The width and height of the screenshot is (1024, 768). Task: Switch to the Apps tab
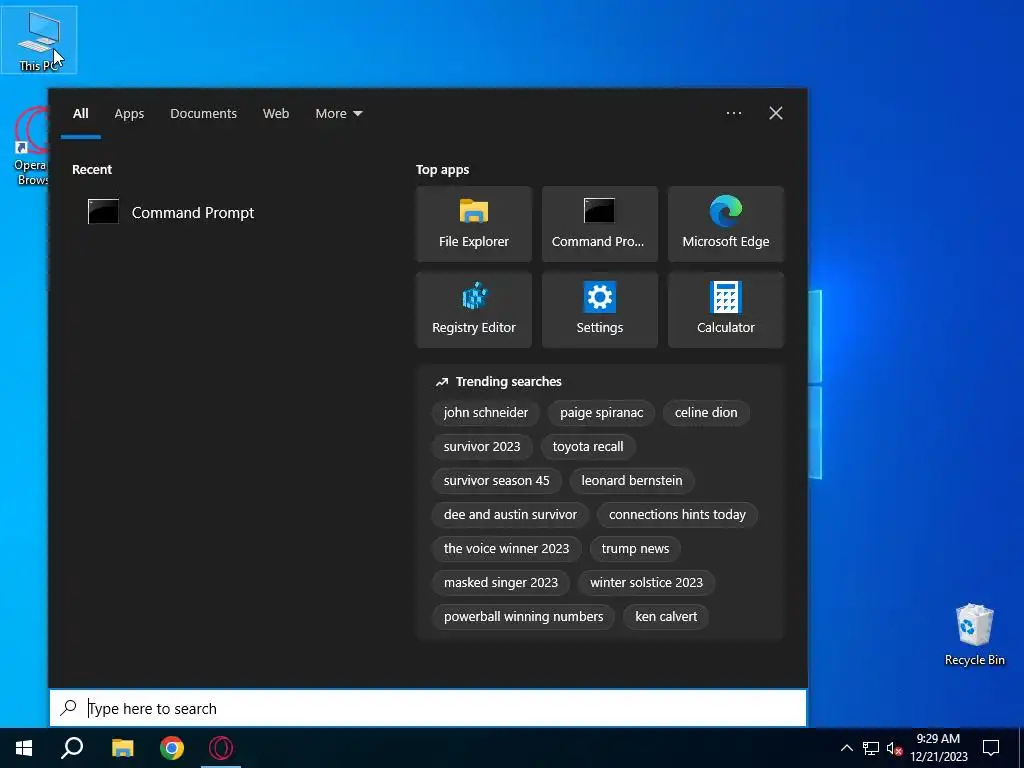pos(129,114)
